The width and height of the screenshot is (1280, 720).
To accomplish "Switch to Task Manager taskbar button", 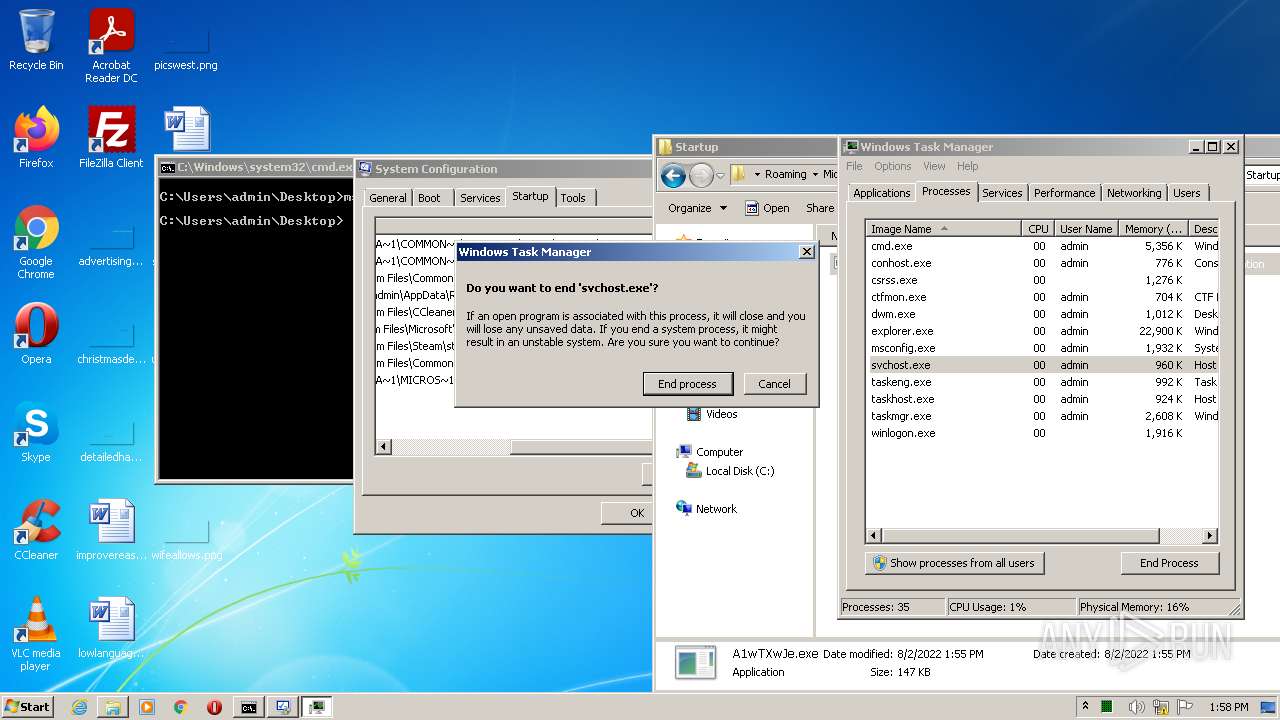I will [x=317, y=707].
